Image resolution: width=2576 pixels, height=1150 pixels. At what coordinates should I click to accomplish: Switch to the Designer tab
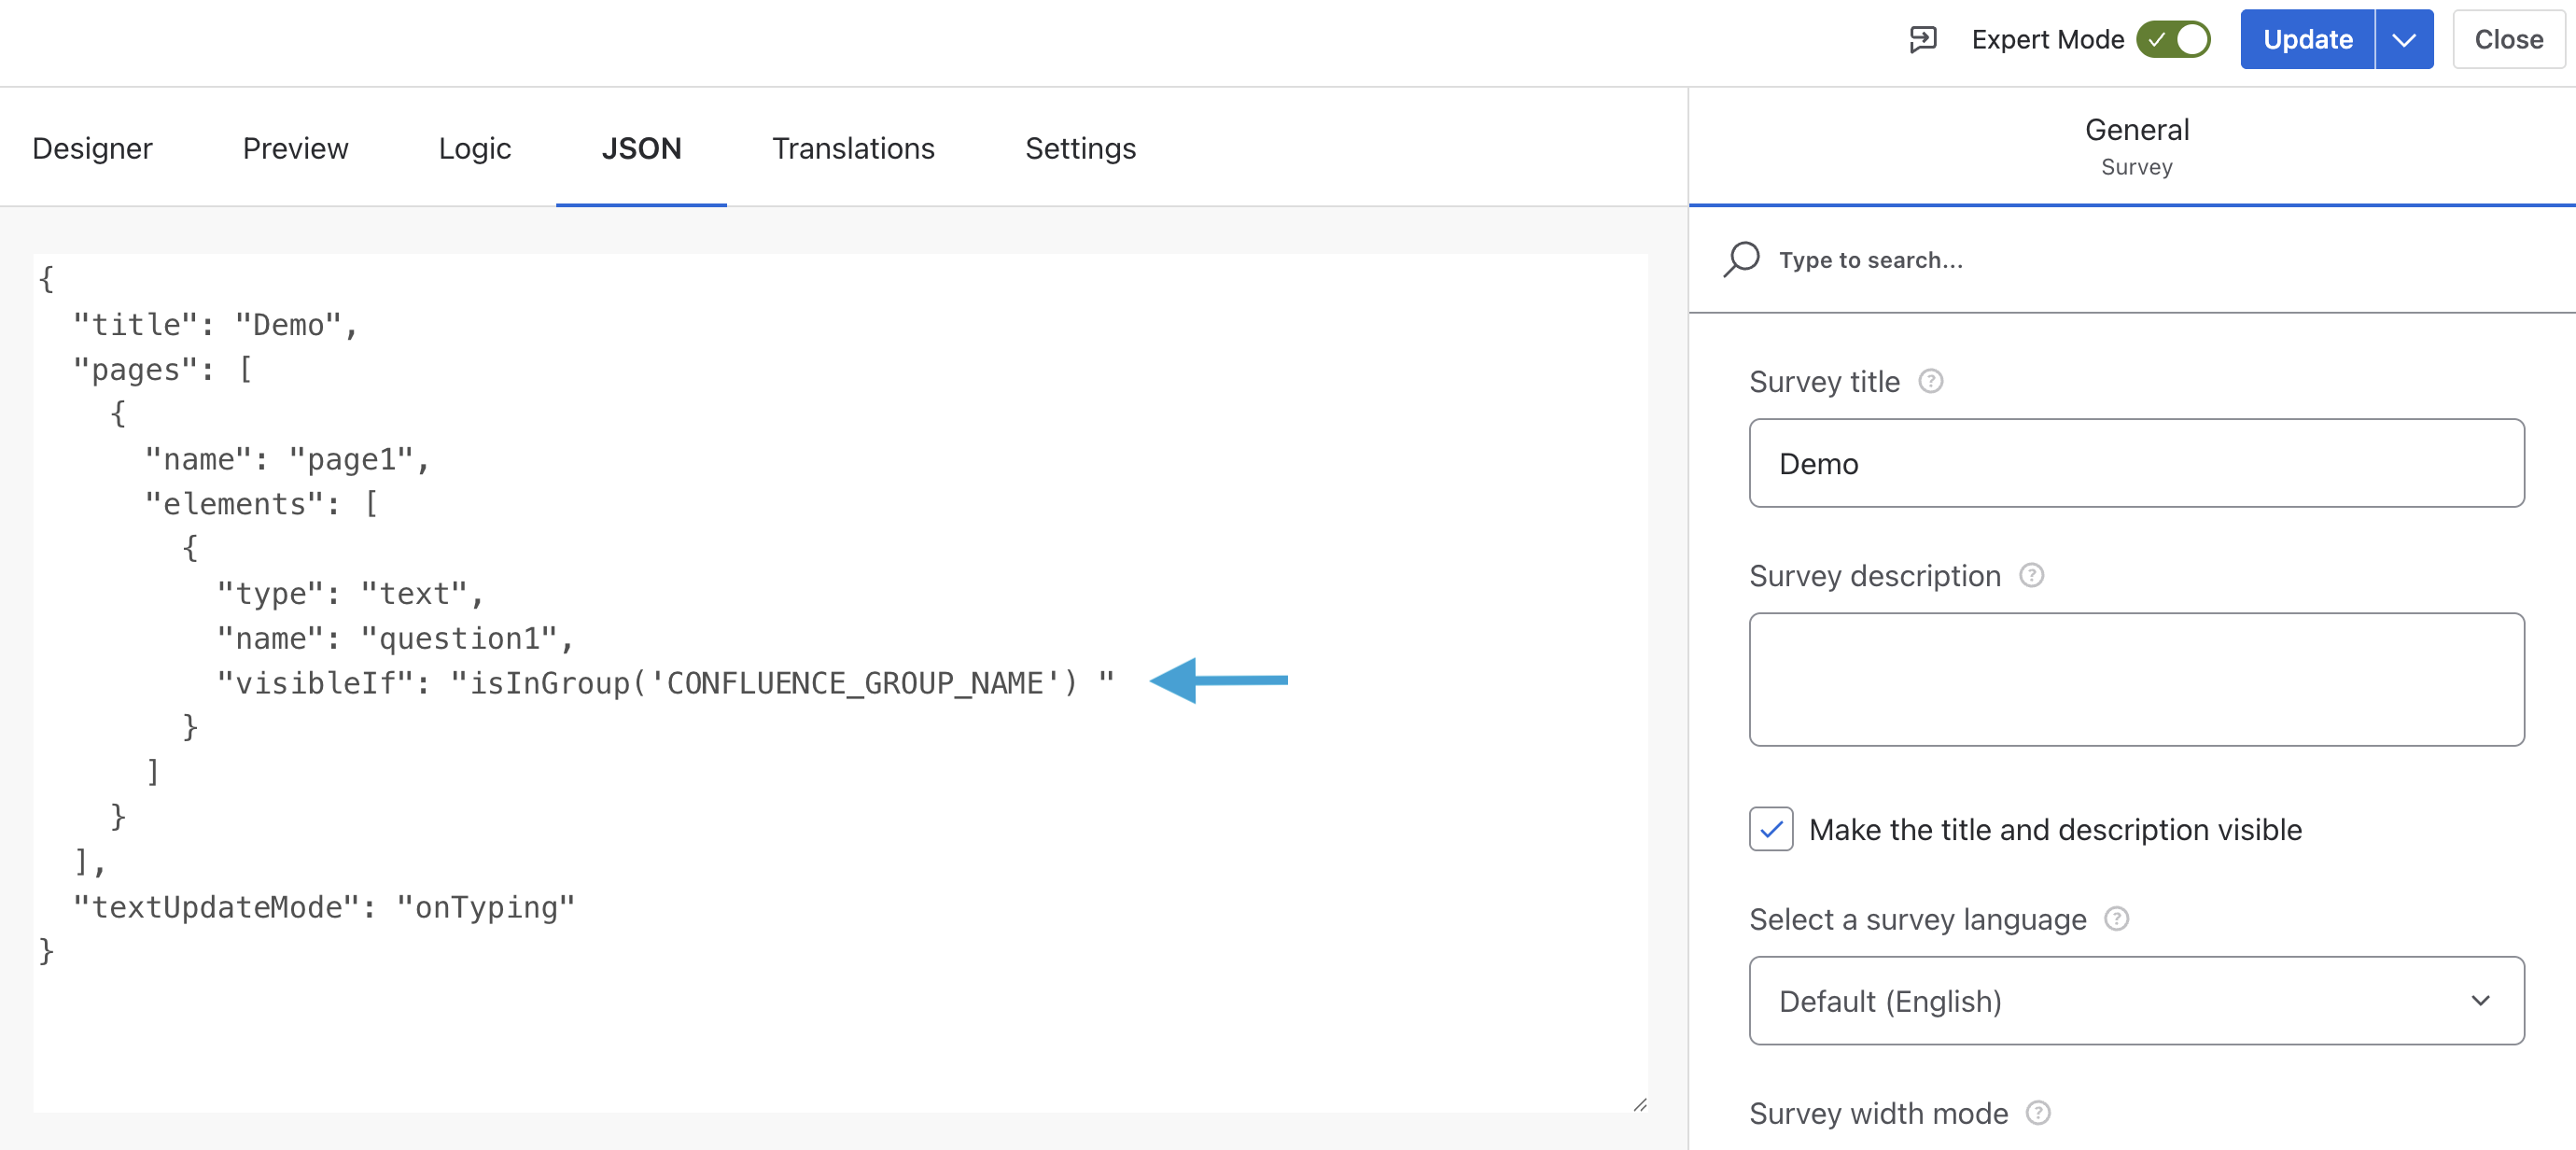coord(92,148)
